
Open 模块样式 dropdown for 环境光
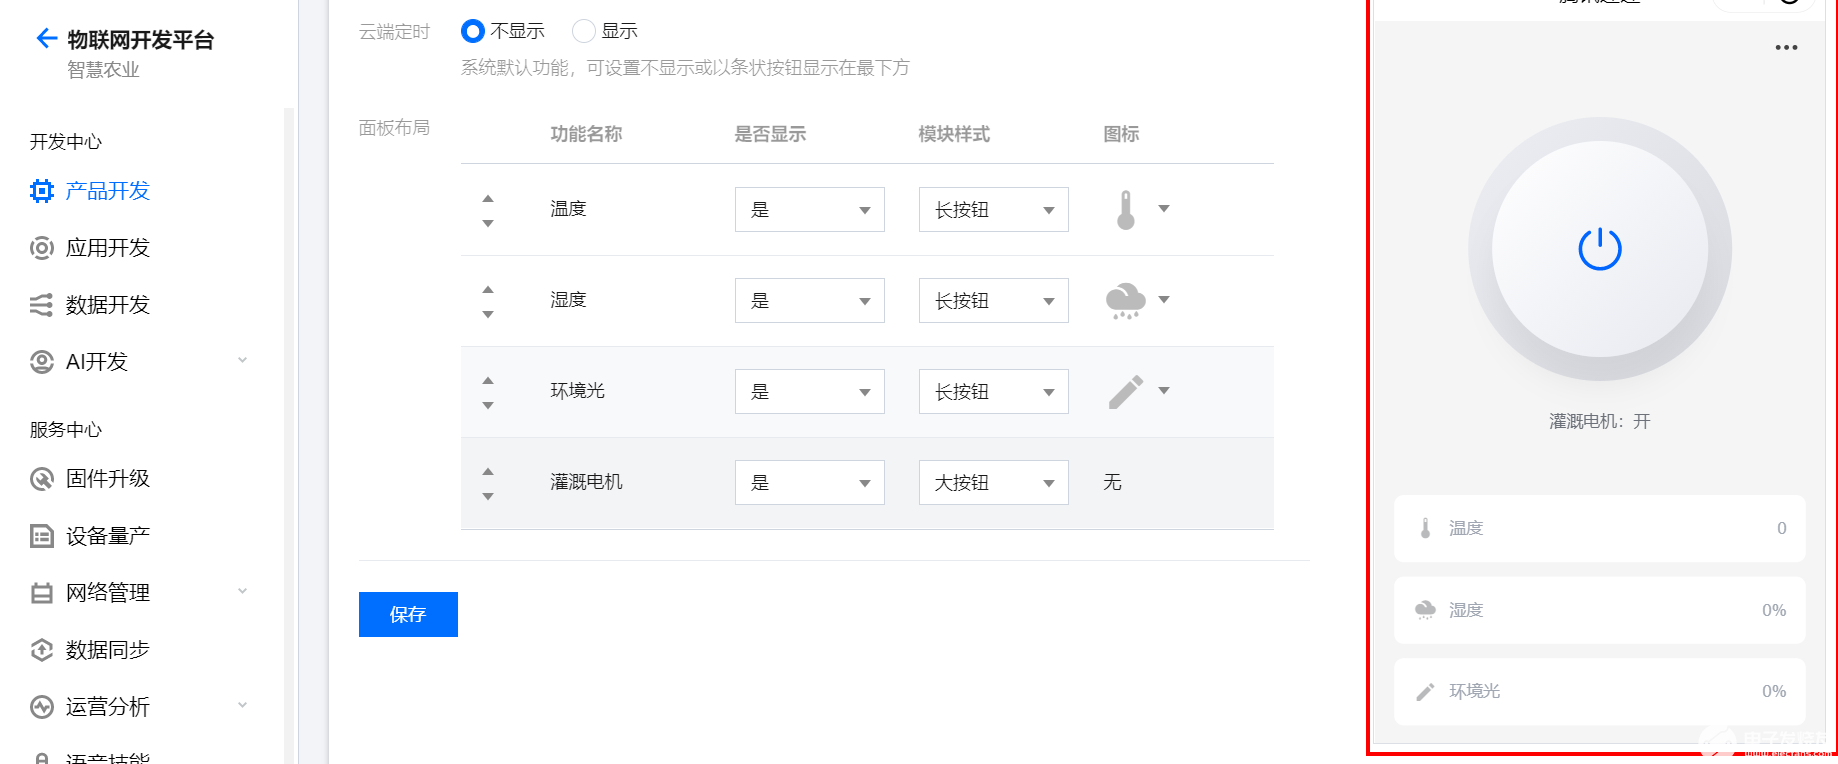click(x=994, y=392)
